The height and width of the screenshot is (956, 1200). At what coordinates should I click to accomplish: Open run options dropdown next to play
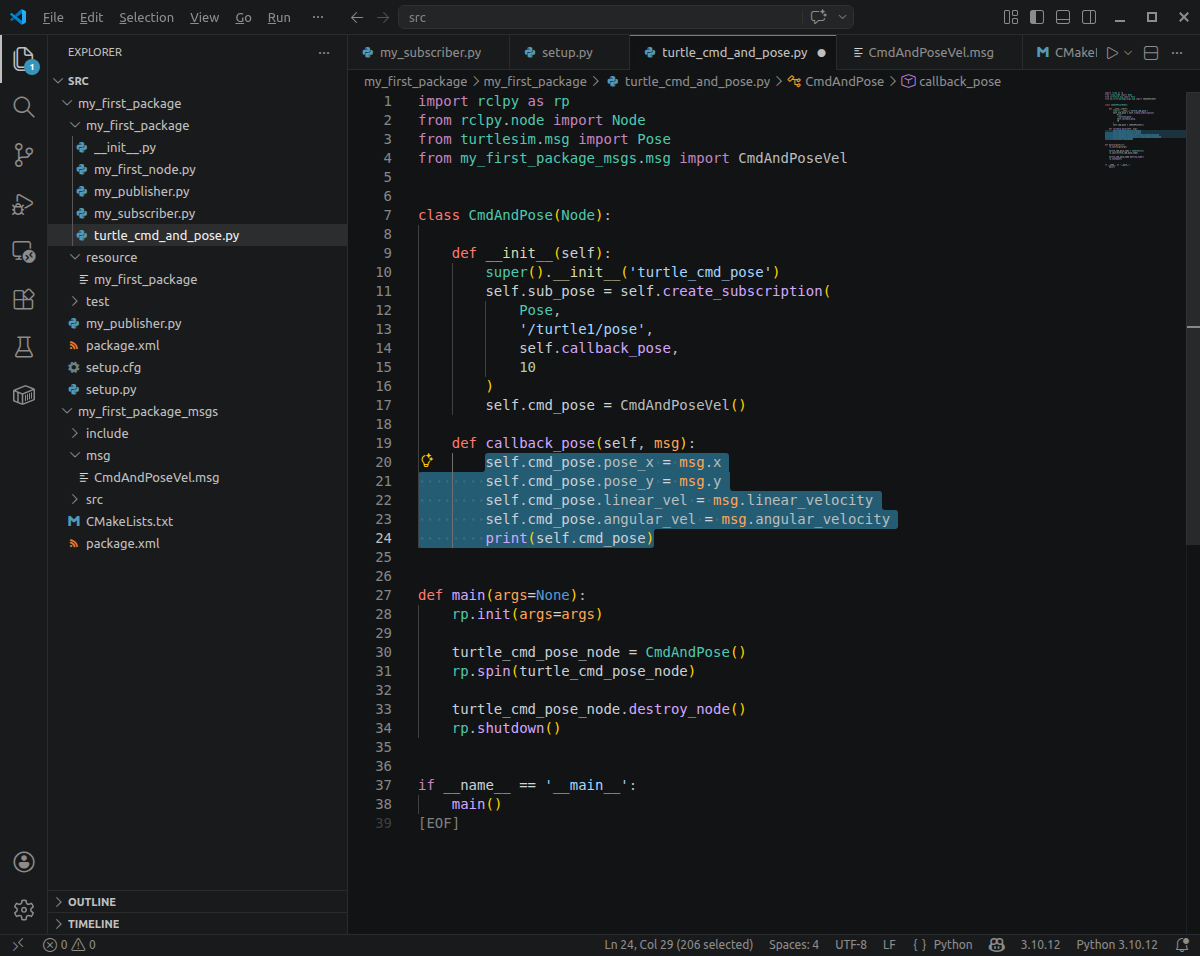point(1129,53)
